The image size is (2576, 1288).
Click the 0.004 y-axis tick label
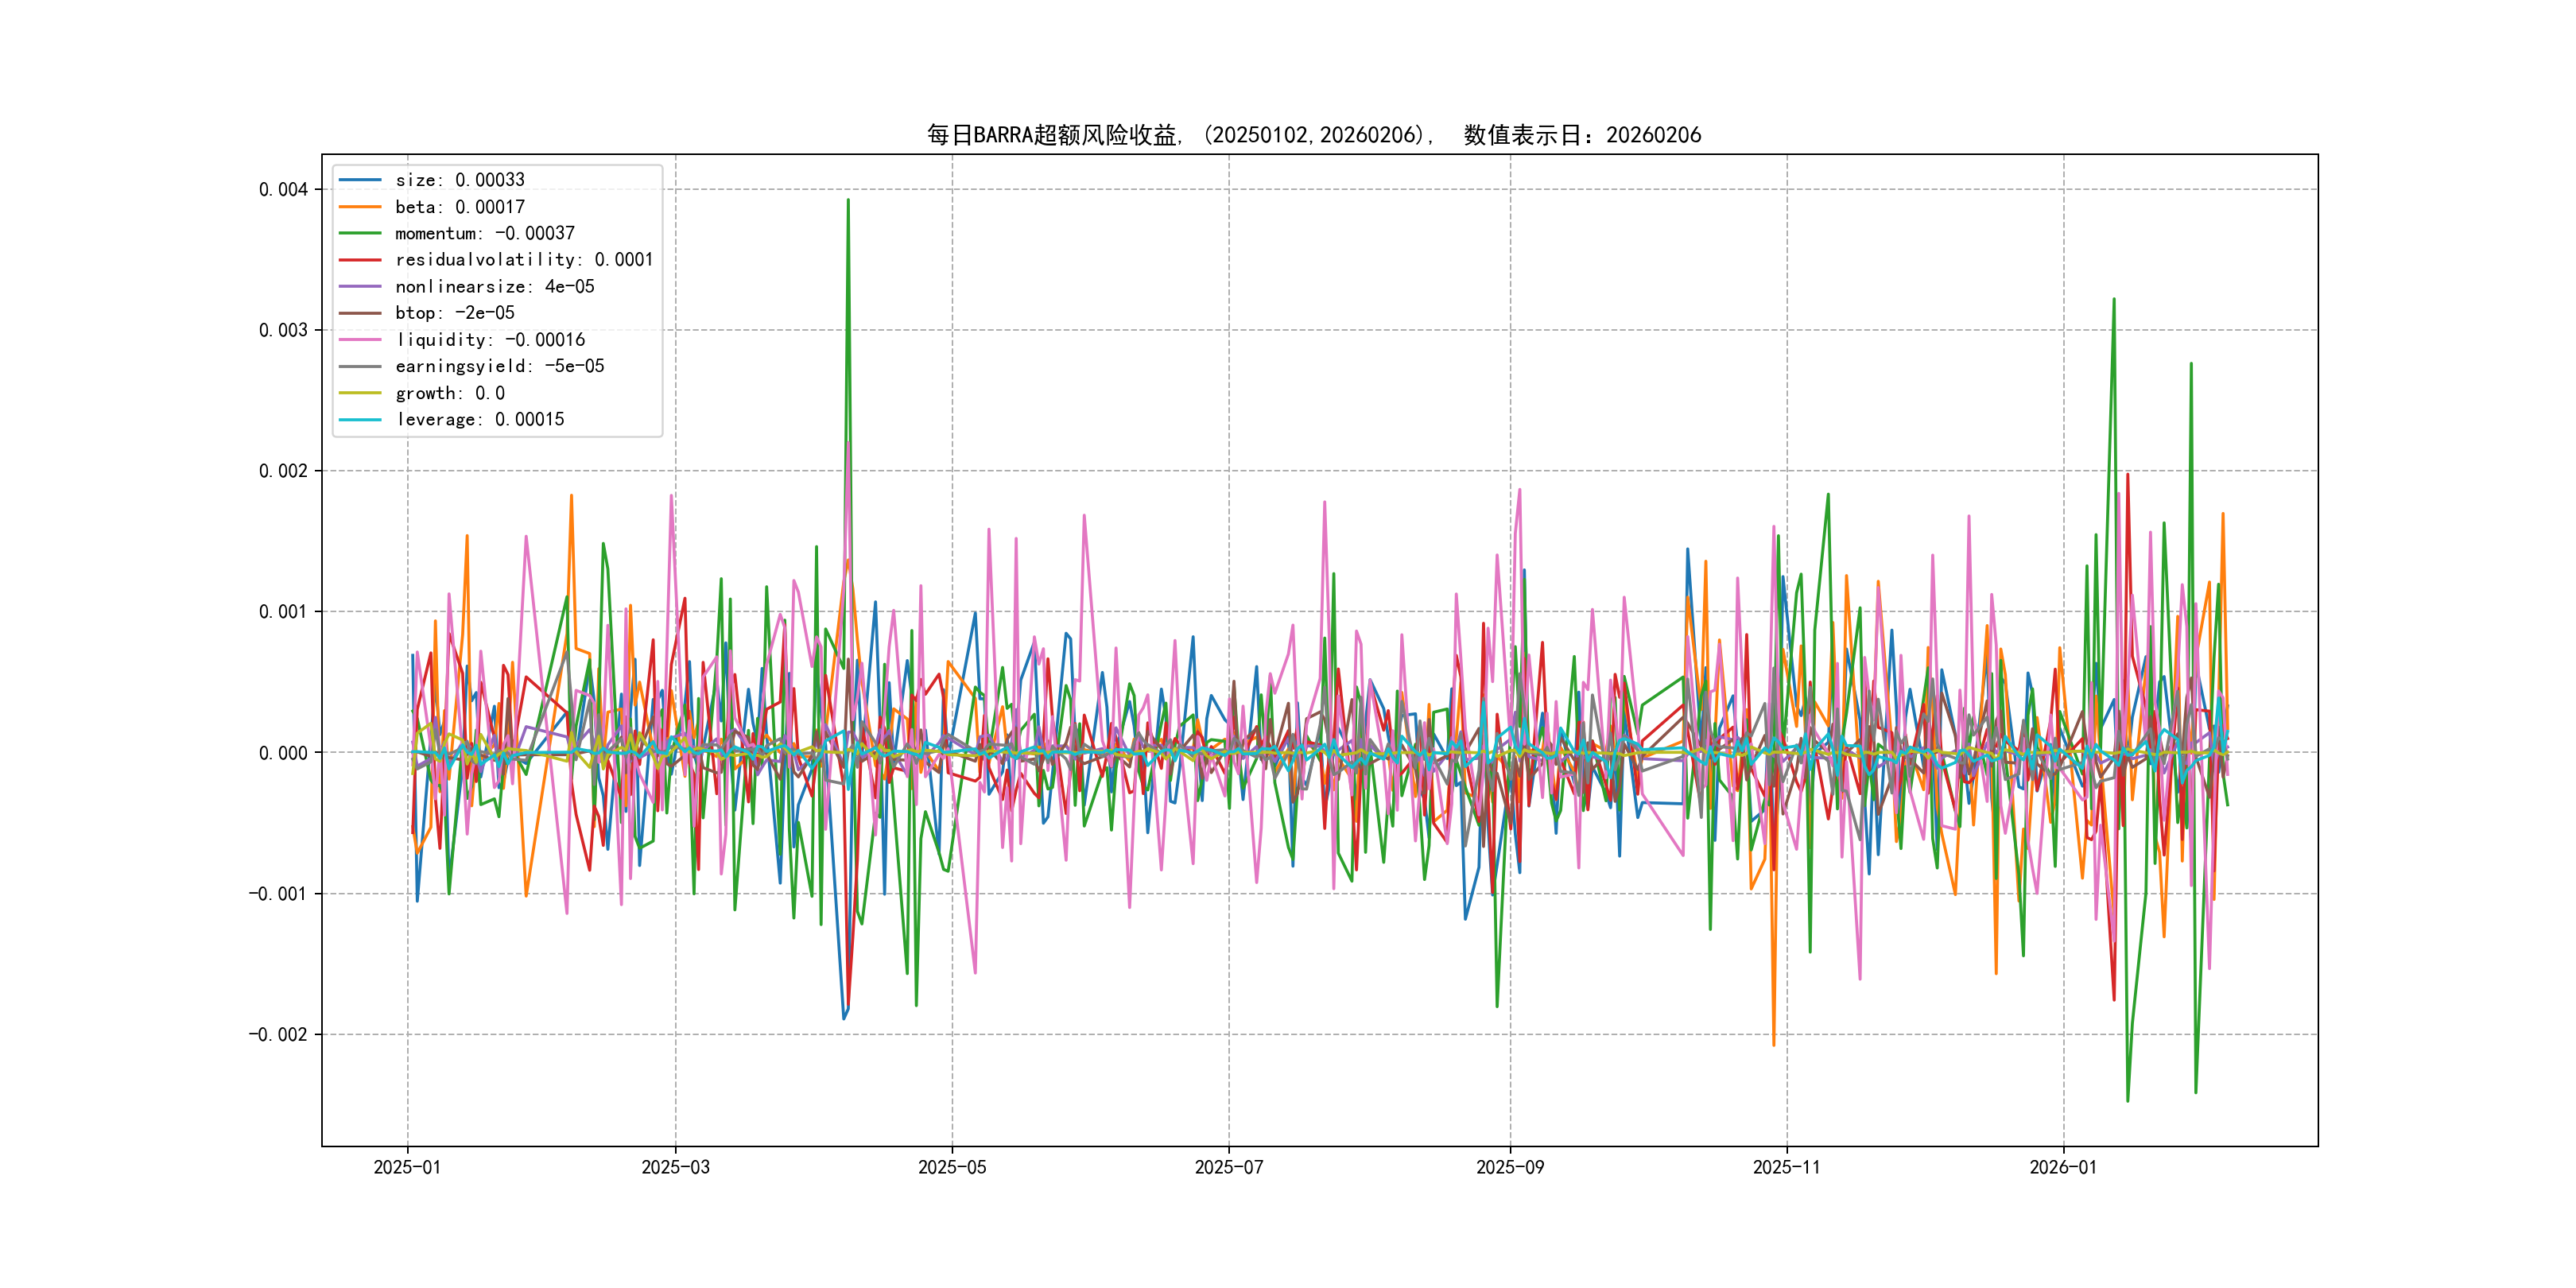283,190
